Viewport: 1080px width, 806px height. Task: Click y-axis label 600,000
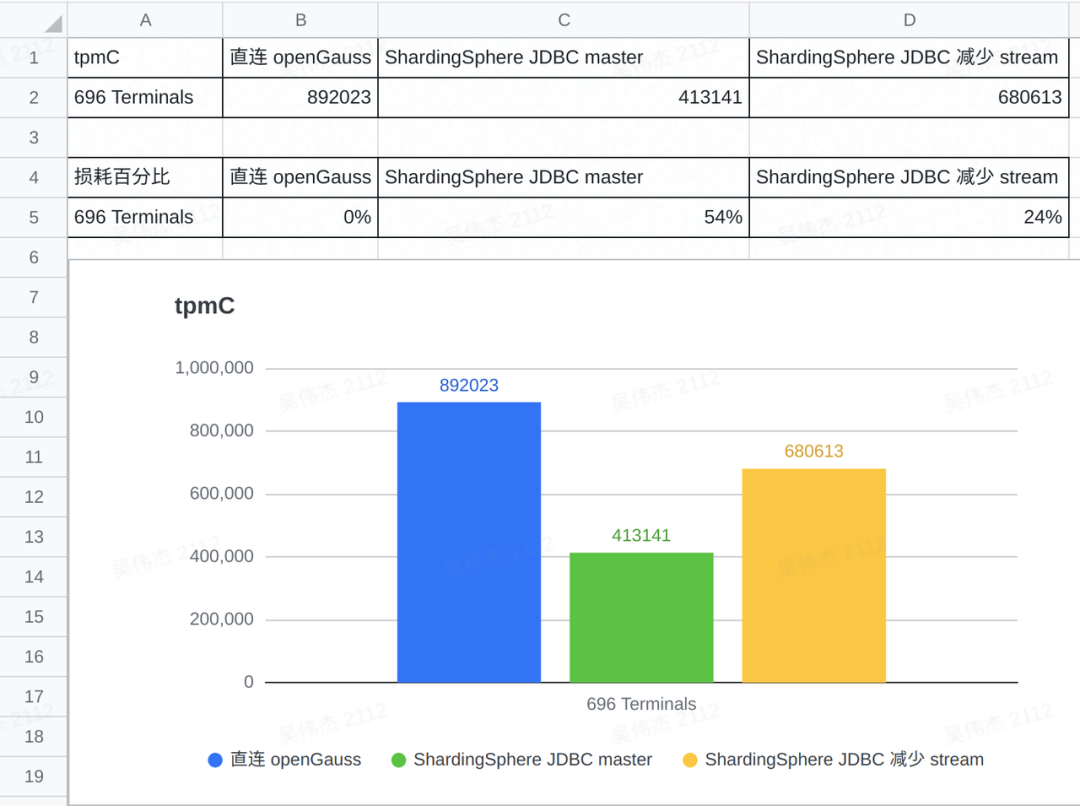tap(222, 493)
